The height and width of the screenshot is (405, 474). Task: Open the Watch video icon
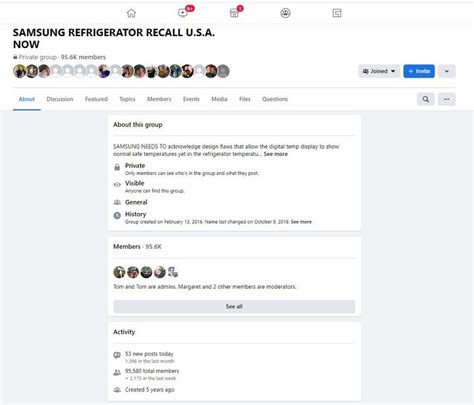[183, 13]
